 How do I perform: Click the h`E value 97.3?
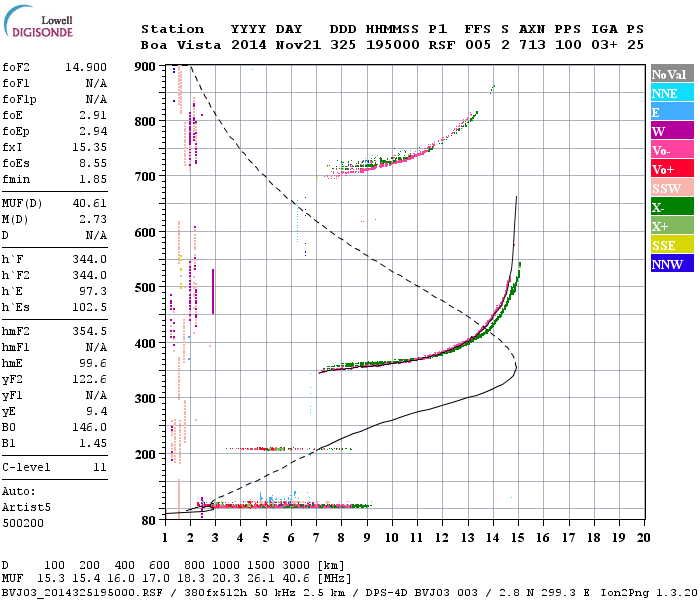(93, 292)
